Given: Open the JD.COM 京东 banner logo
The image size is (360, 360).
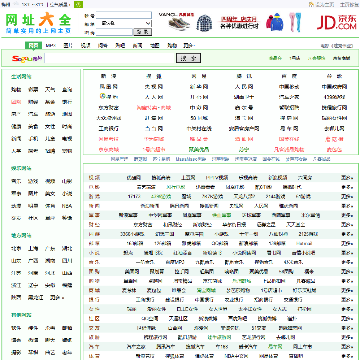Looking at the screenshot, I should pos(337,22).
